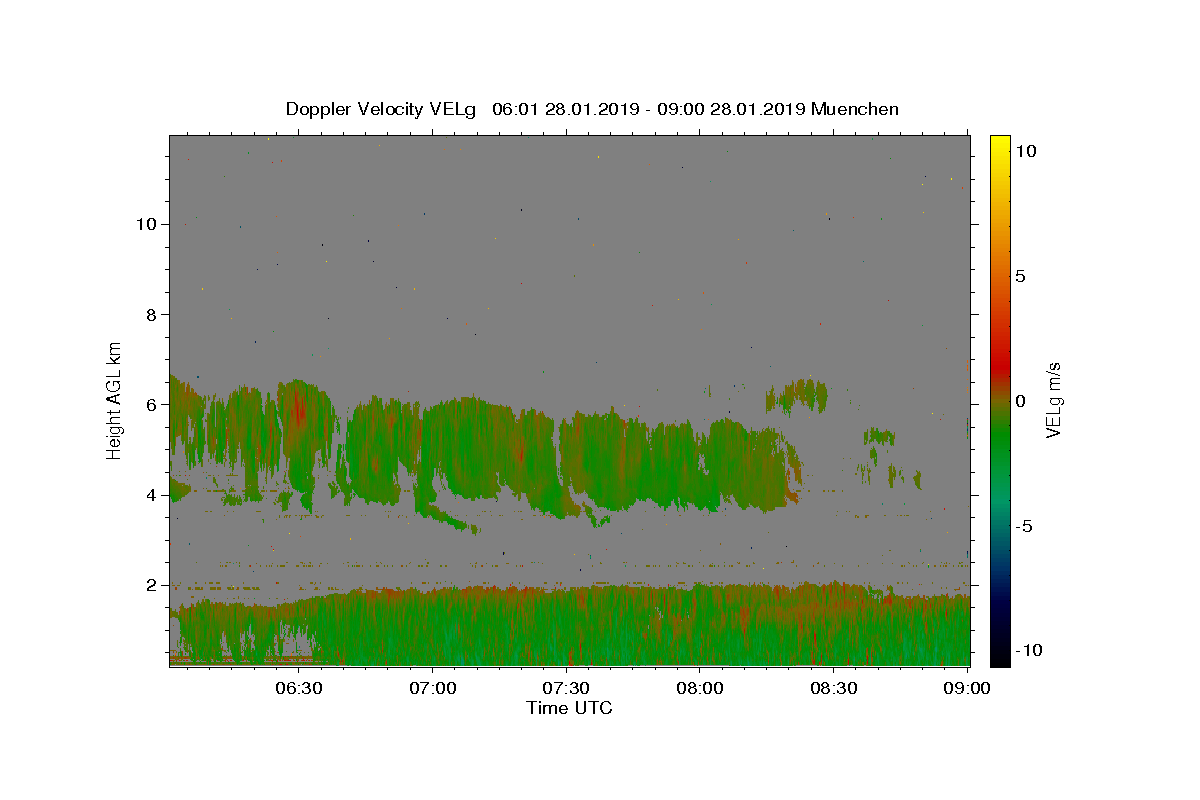Click the plot title 'Doppler Velocity VELg'

(383, 109)
